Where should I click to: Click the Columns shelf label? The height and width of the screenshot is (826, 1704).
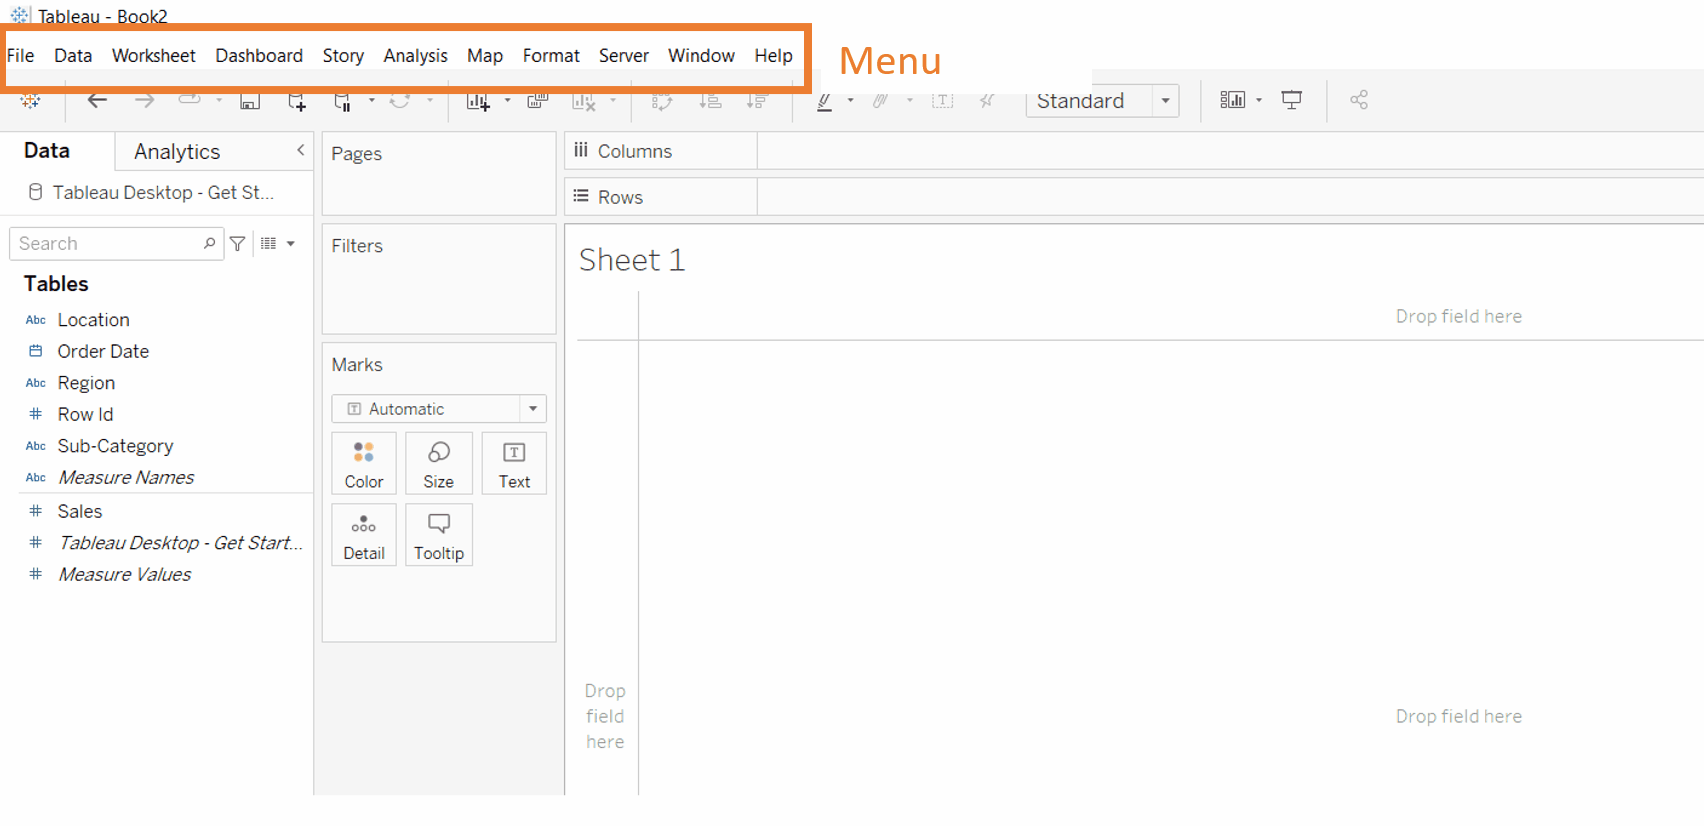[x=635, y=151]
